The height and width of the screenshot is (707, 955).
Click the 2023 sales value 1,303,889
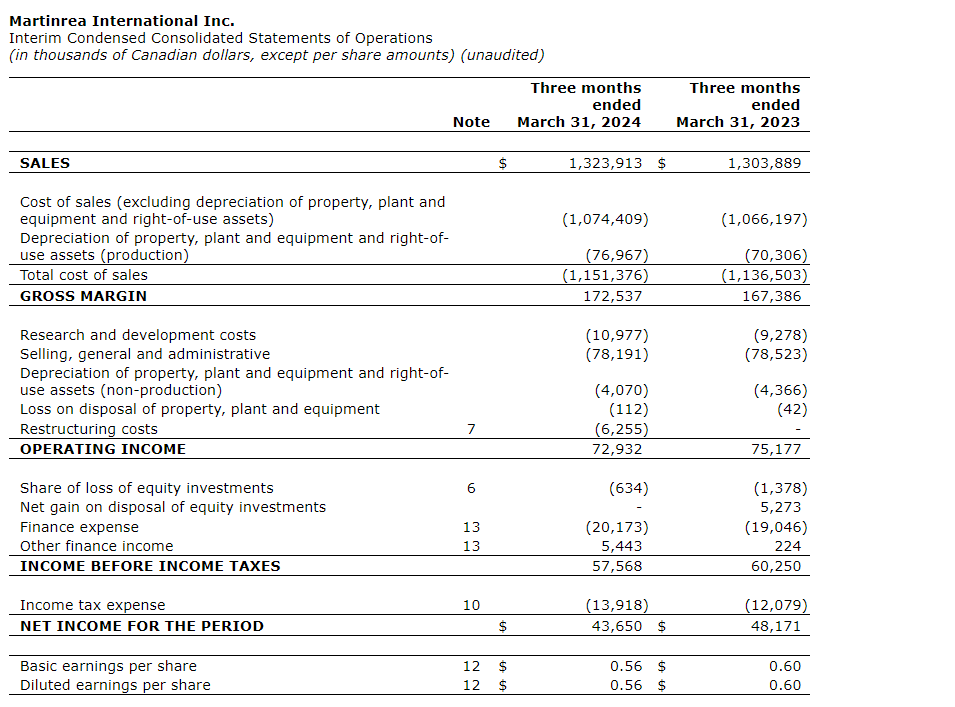click(764, 163)
